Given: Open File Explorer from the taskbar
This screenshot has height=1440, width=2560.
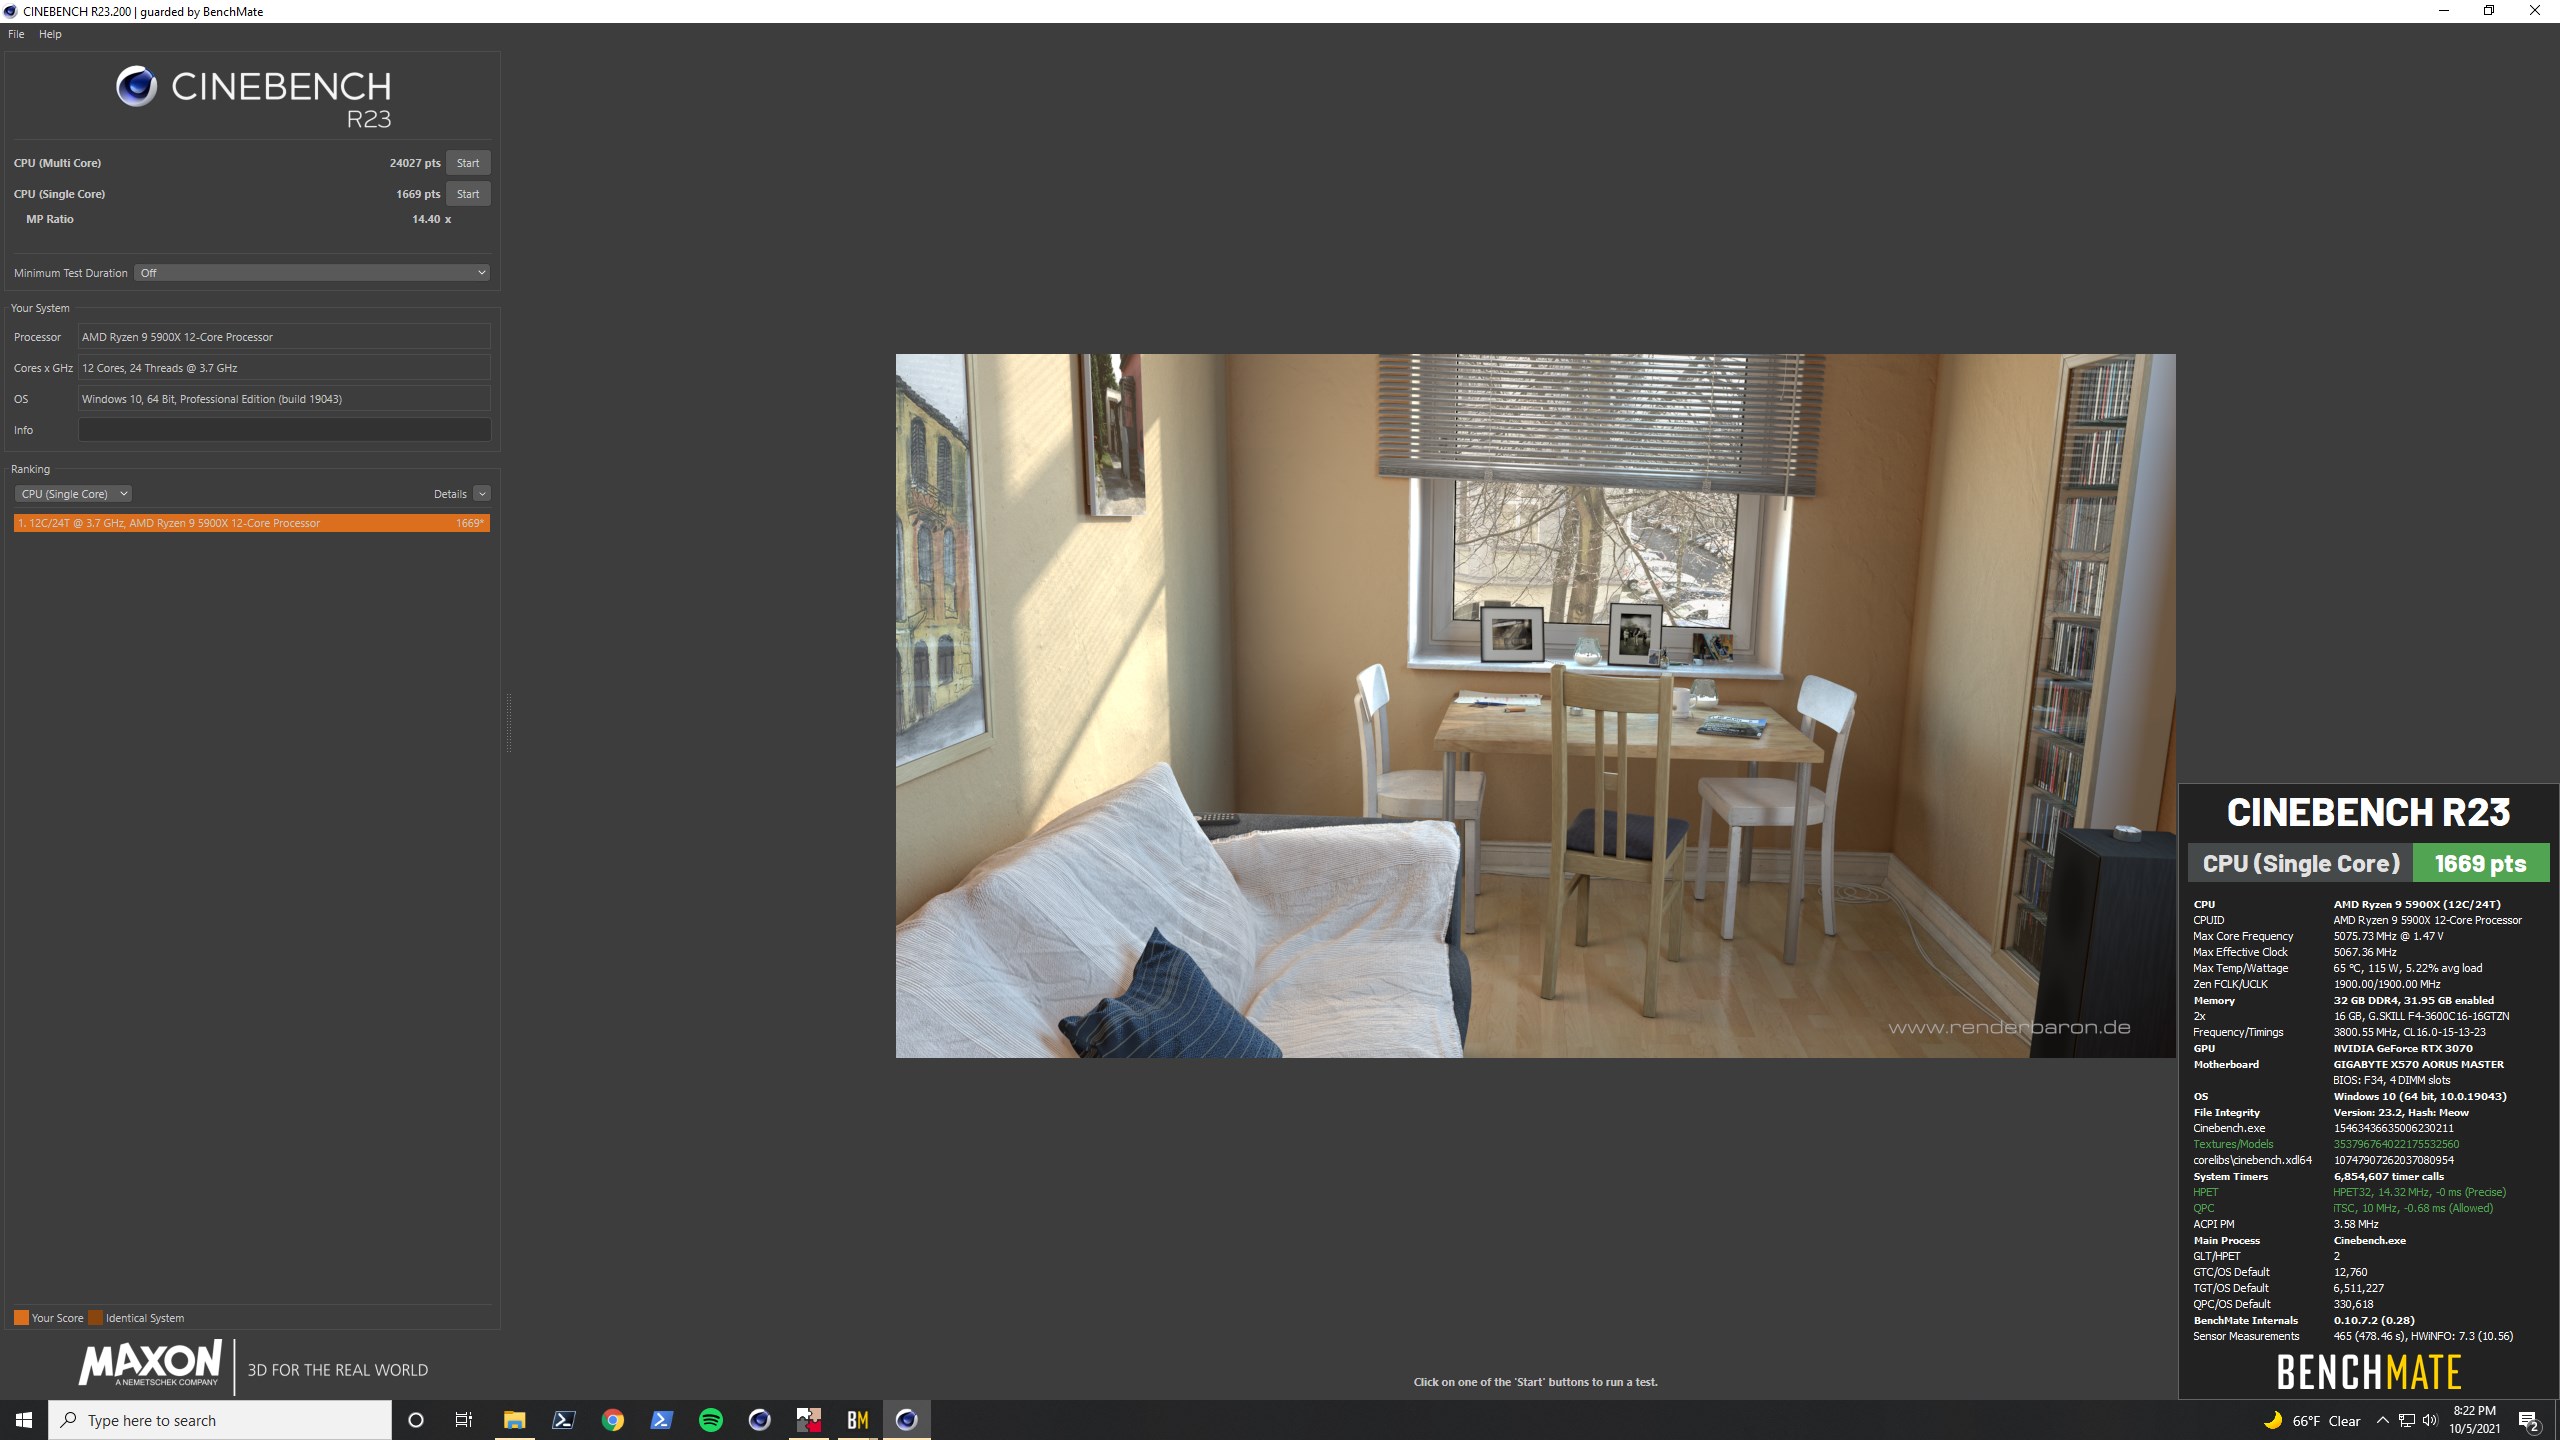Looking at the screenshot, I should (x=514, y=1420).
